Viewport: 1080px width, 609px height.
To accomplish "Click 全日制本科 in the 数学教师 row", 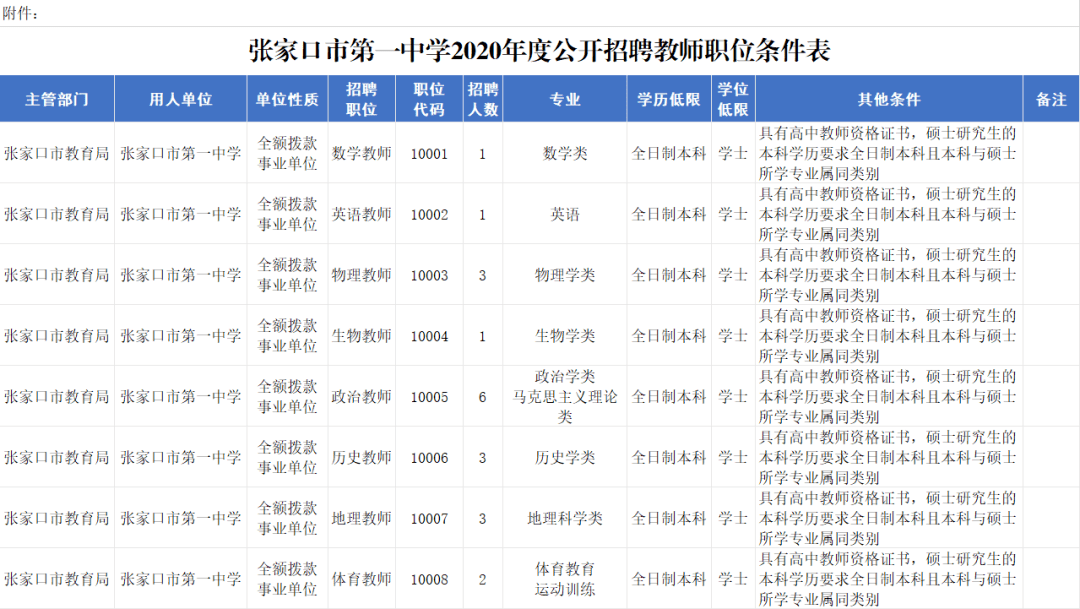I will click(669, 153).
